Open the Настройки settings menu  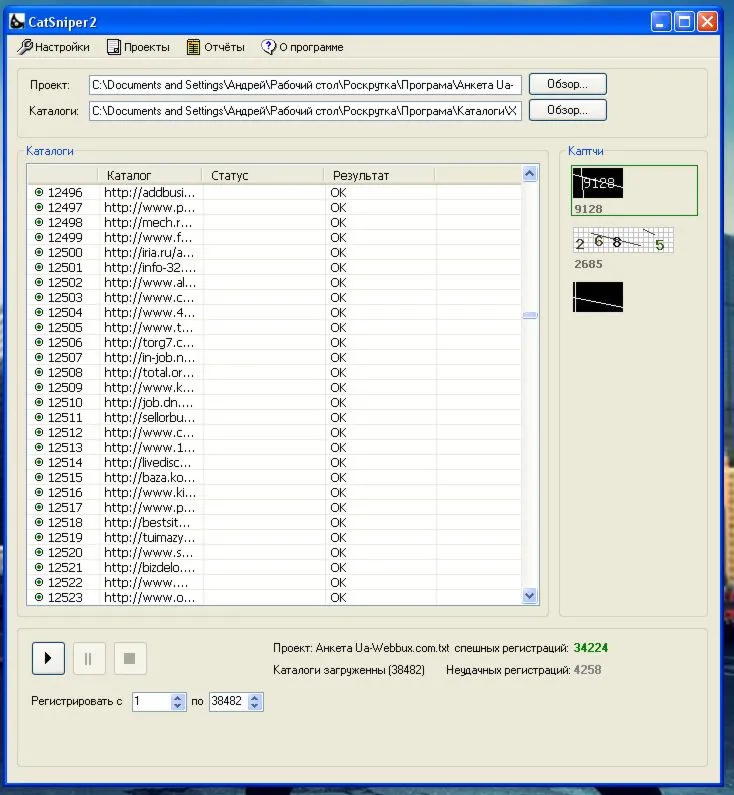click(x=54, y=47)
